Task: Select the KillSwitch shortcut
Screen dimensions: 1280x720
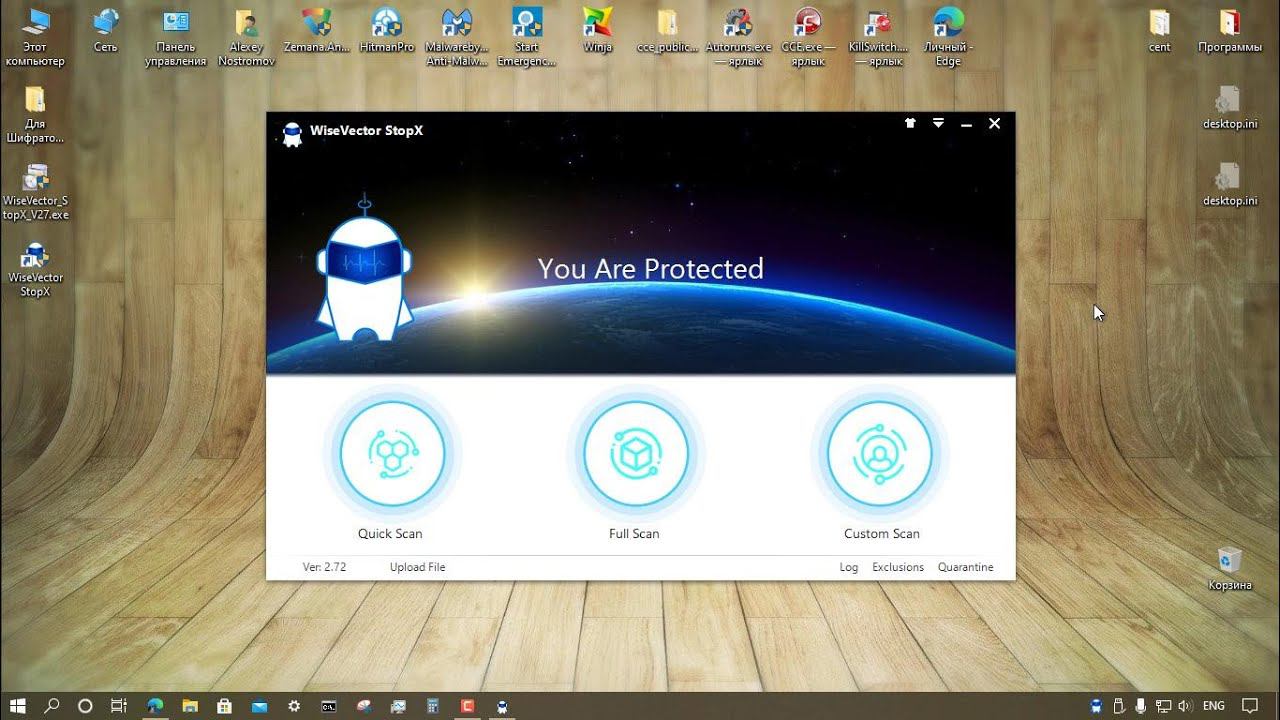Action: 879,38
